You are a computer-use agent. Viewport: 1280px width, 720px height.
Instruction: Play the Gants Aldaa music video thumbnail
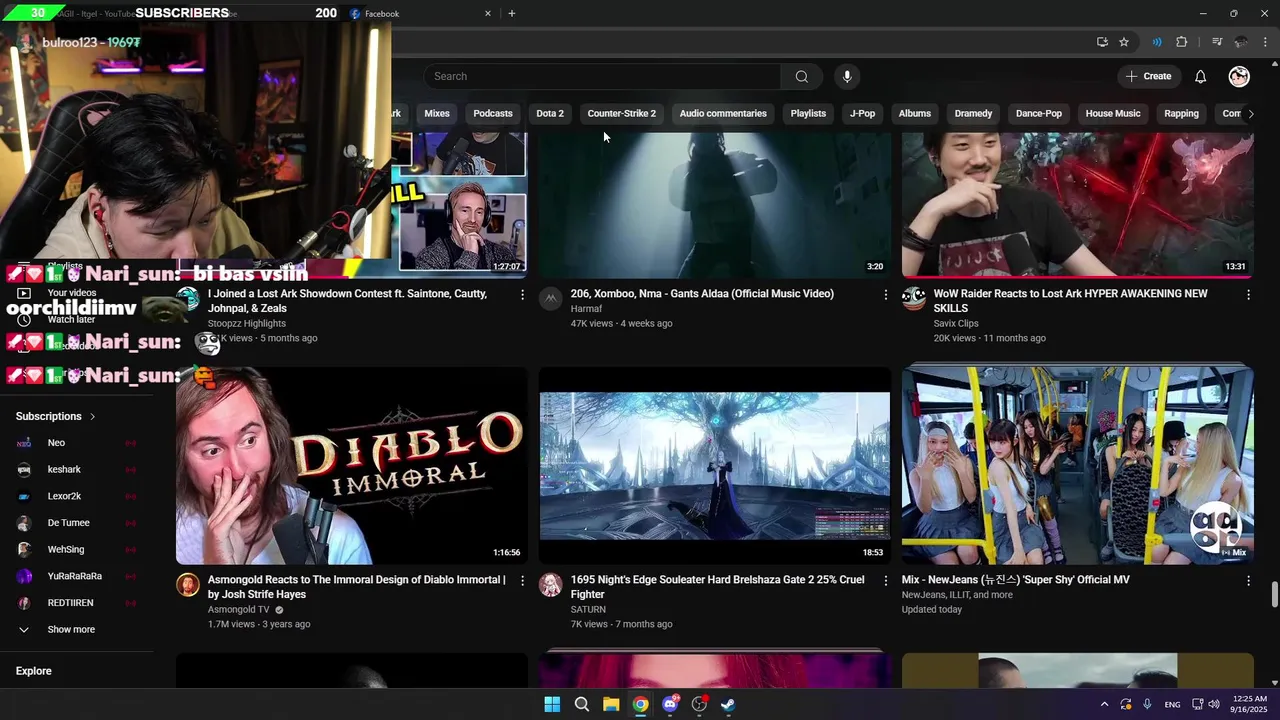[x=714, y=205]
